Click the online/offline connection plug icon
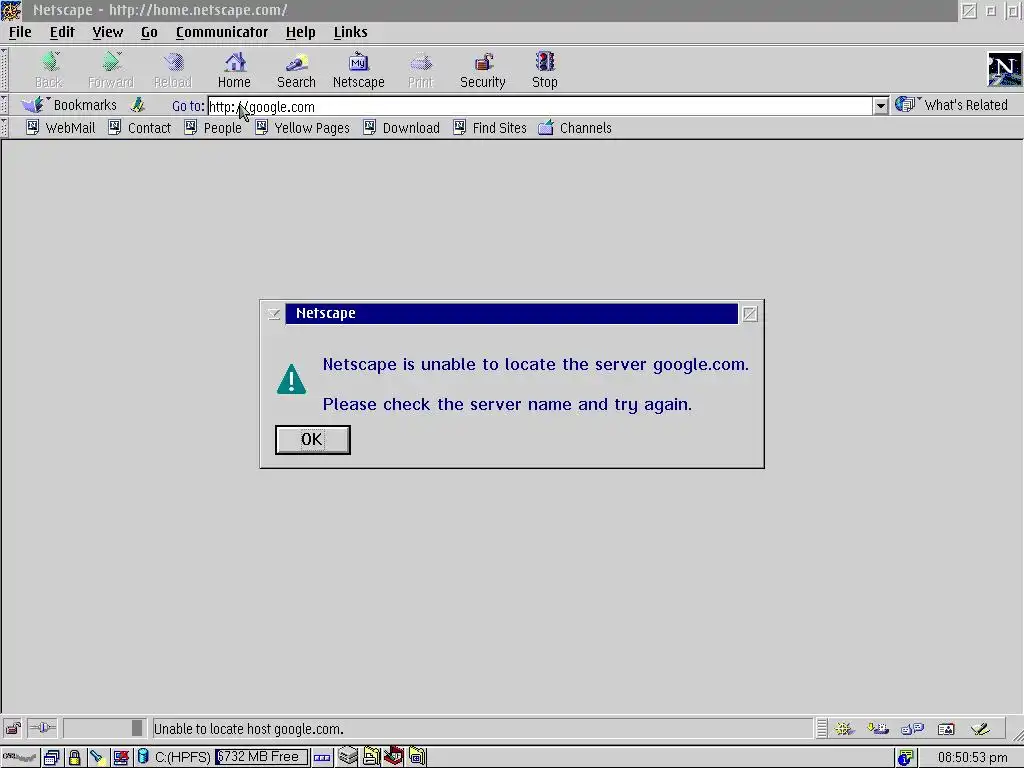Viewport: 1024px width, 768px height. 42,728
